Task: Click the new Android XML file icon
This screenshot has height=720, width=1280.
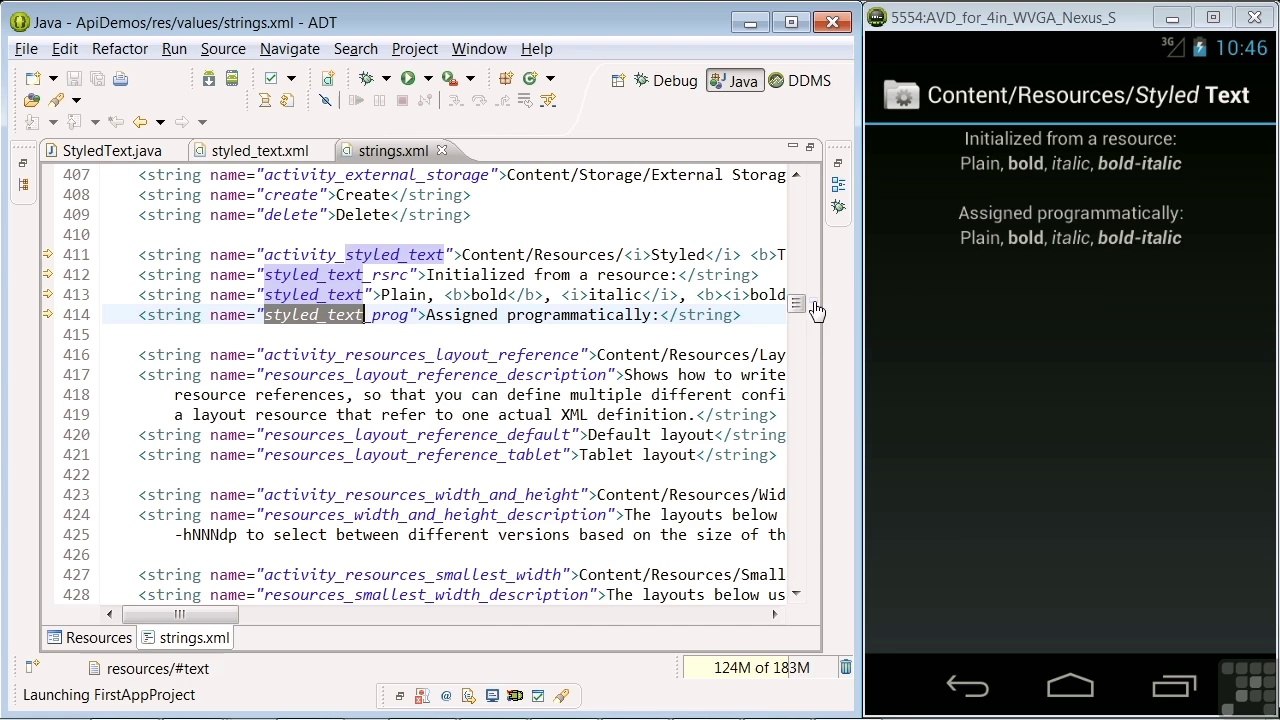Action: tap(327, 78)
